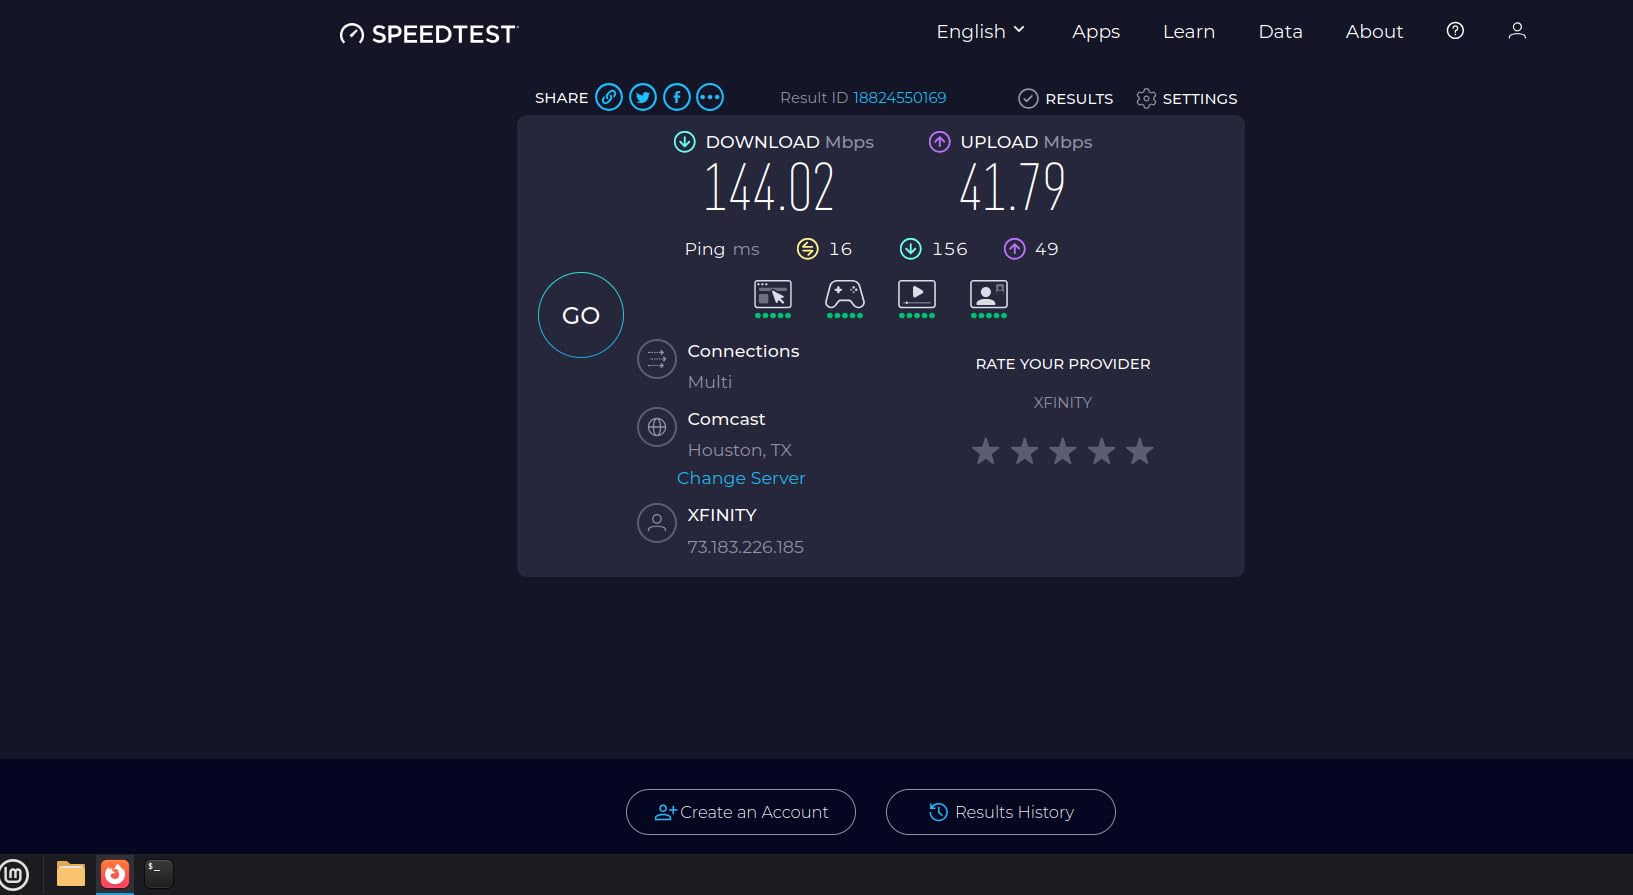Open the Learn menu
This screenshot has height=895, width=1633.
tap(1189, 31)
